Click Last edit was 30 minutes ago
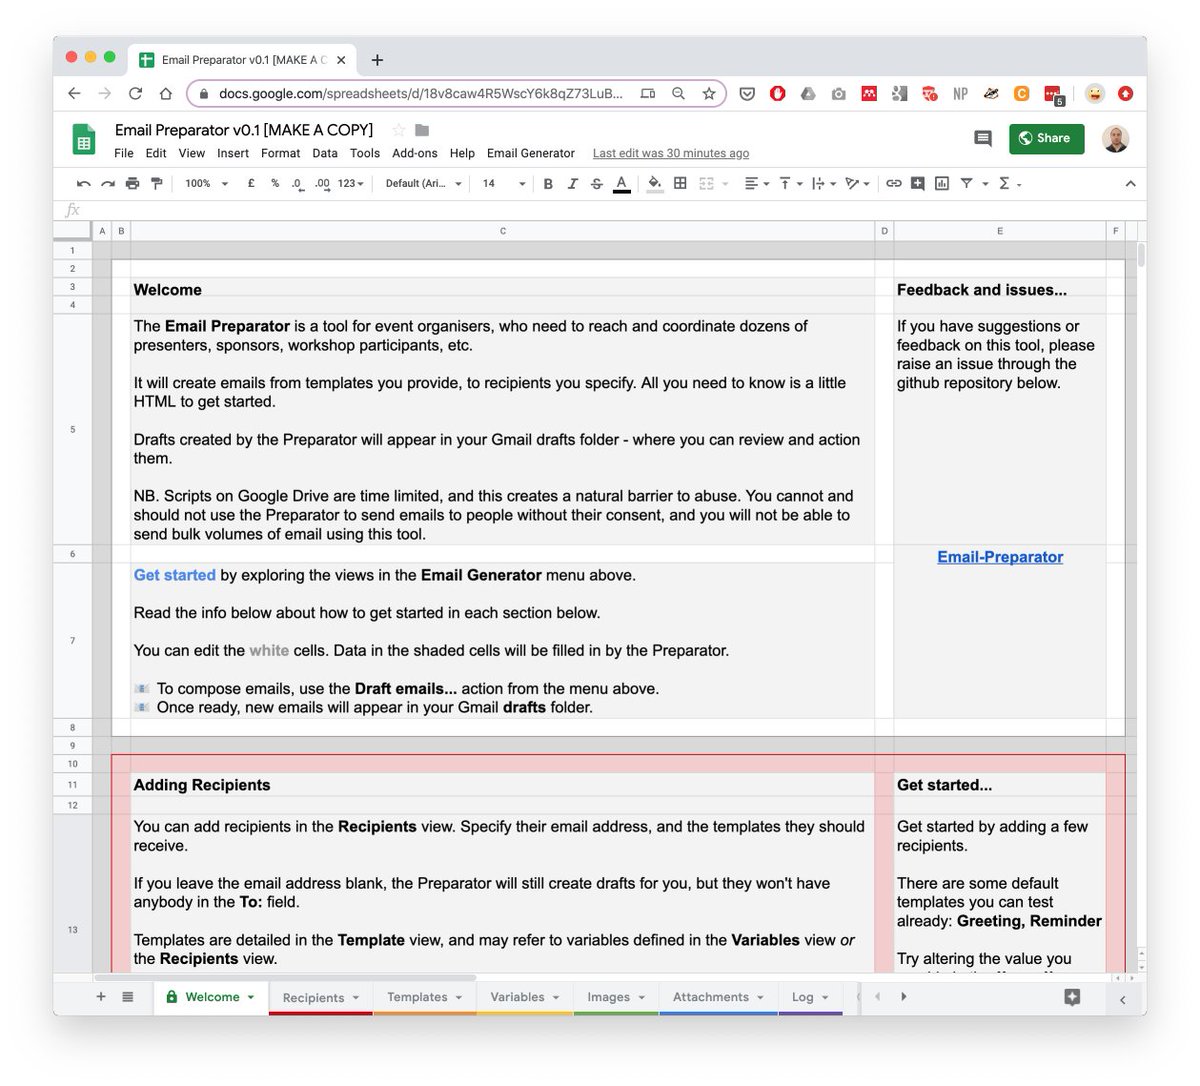The height and width of the screenshot is (1086, 1200). (x=671, y=153)
